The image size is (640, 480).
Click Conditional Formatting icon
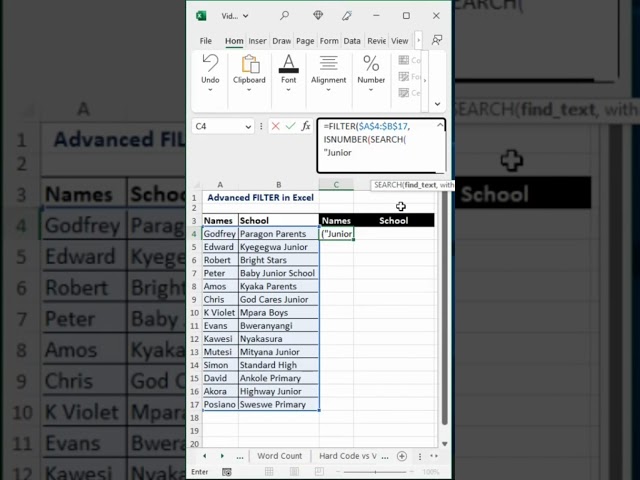tap(404, 60)
